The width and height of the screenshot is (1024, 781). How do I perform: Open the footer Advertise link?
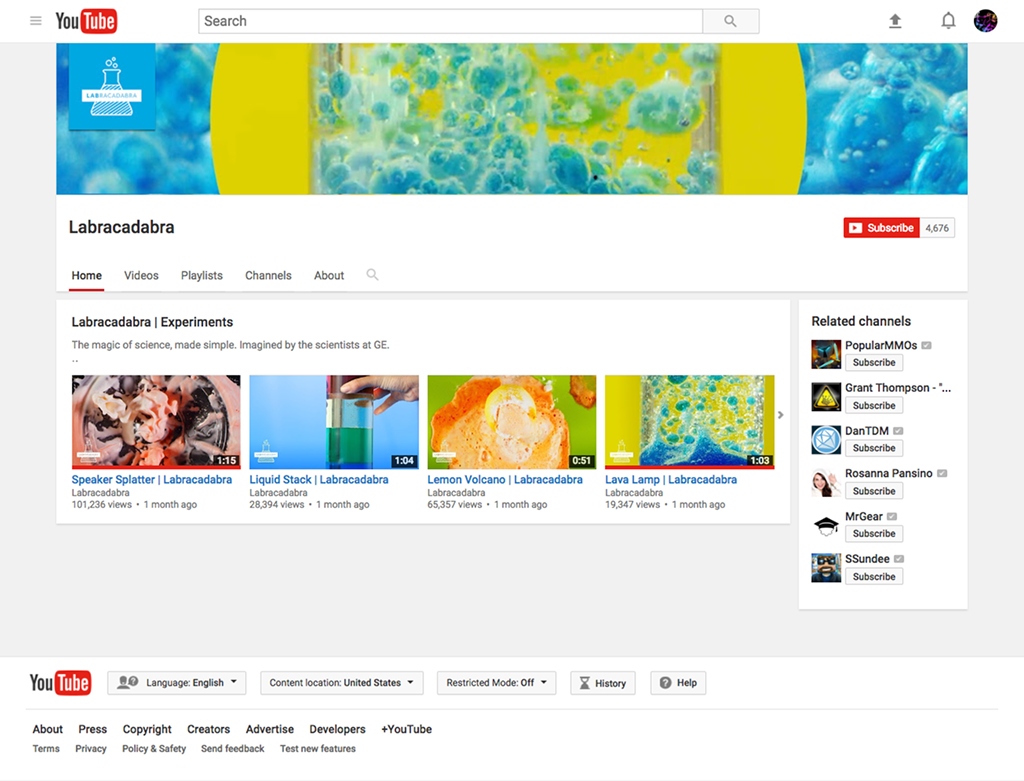(270, 729)
